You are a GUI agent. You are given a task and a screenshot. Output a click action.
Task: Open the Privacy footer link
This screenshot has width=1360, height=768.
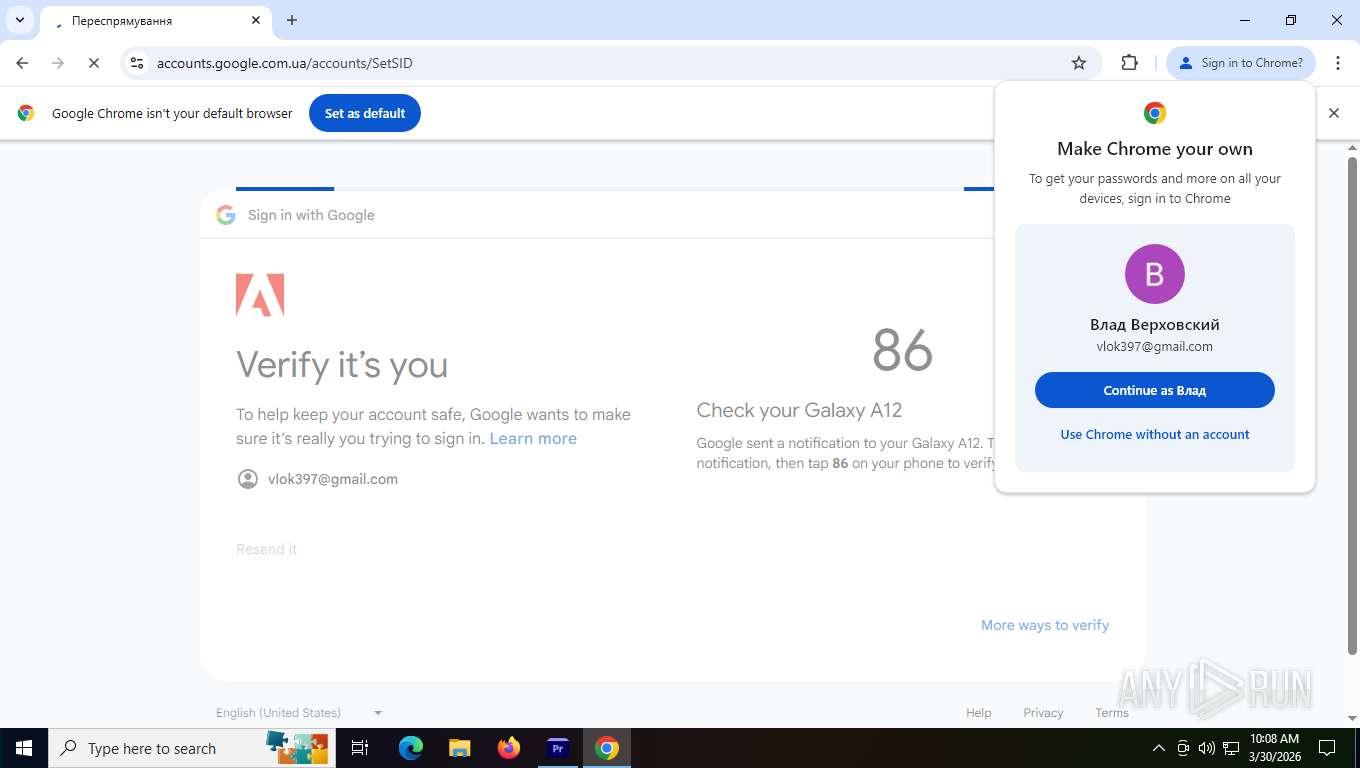pos(1043,713)
